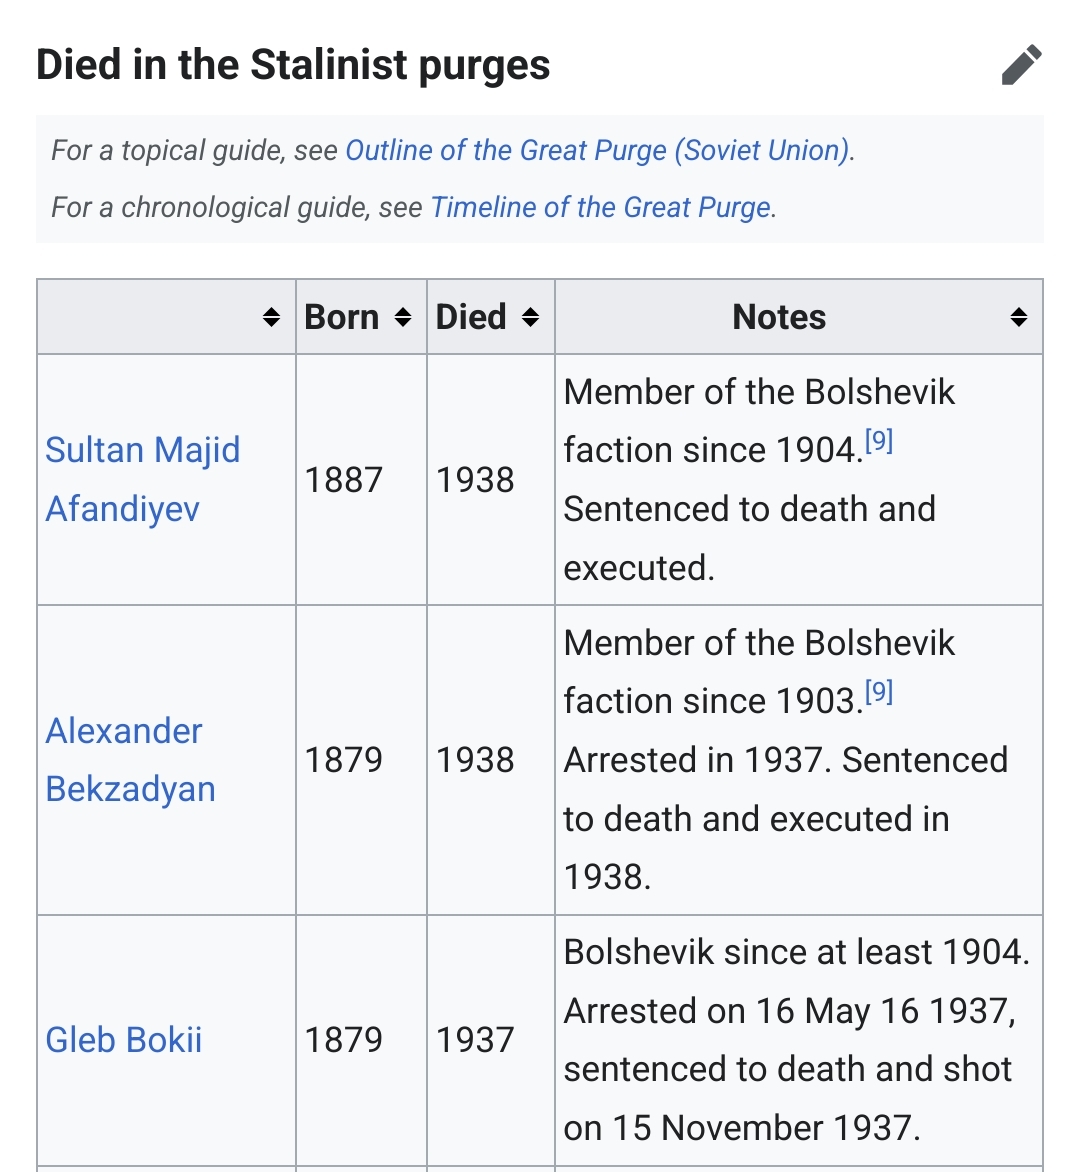Click the Born column header
The height and width of the screenshot is (1172, 1080).
[x=342, y=317]
